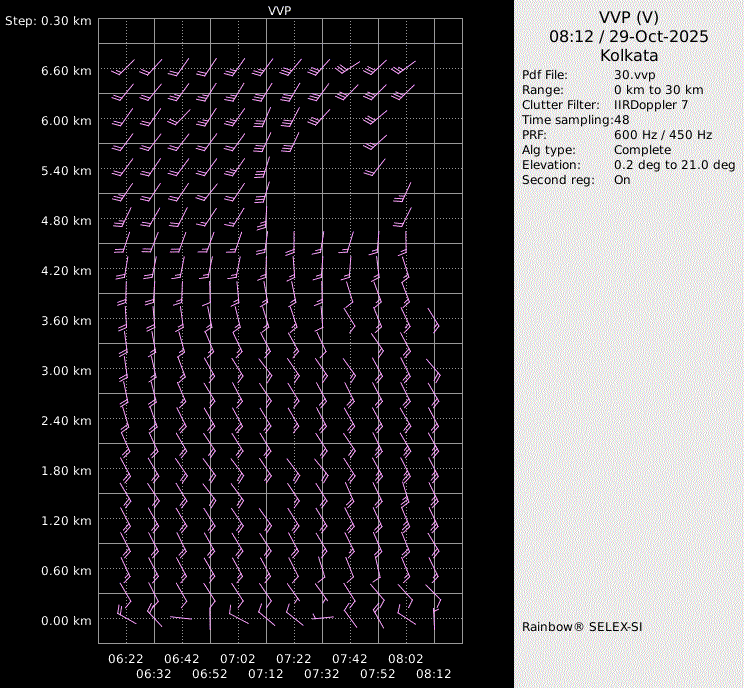This screenshot has height=688, width=744.
Task: Click the Elevation range value
Action: [674, 165]
